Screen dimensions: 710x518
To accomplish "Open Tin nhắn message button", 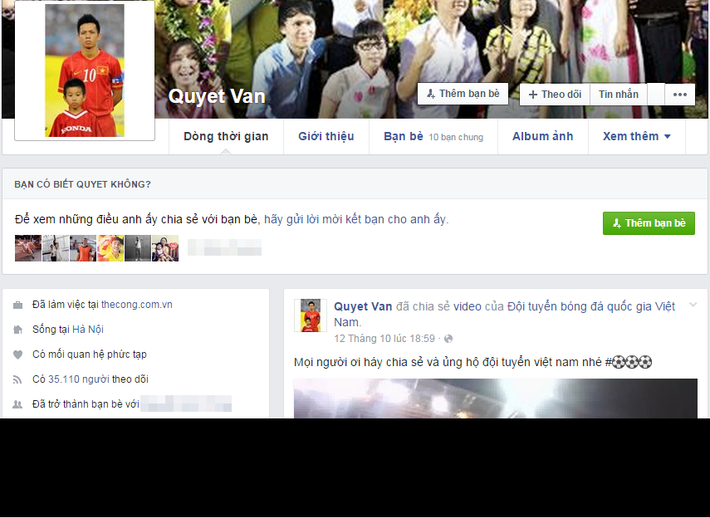I will (x=619, y=95).
